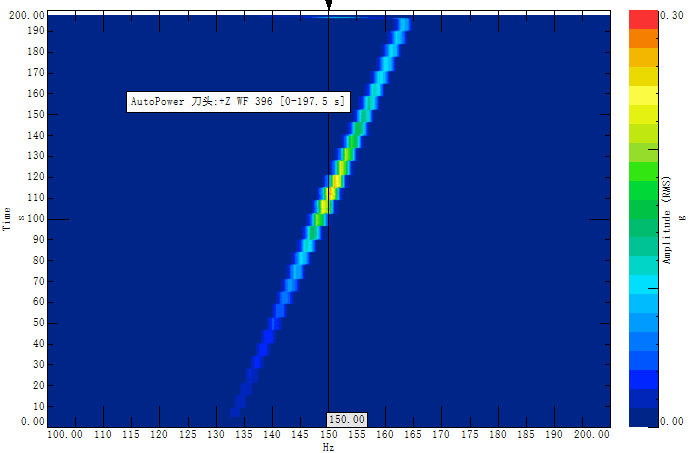Click the 135 tick on the frequency axis
This screenshot has width=691, height=453.
244,434
